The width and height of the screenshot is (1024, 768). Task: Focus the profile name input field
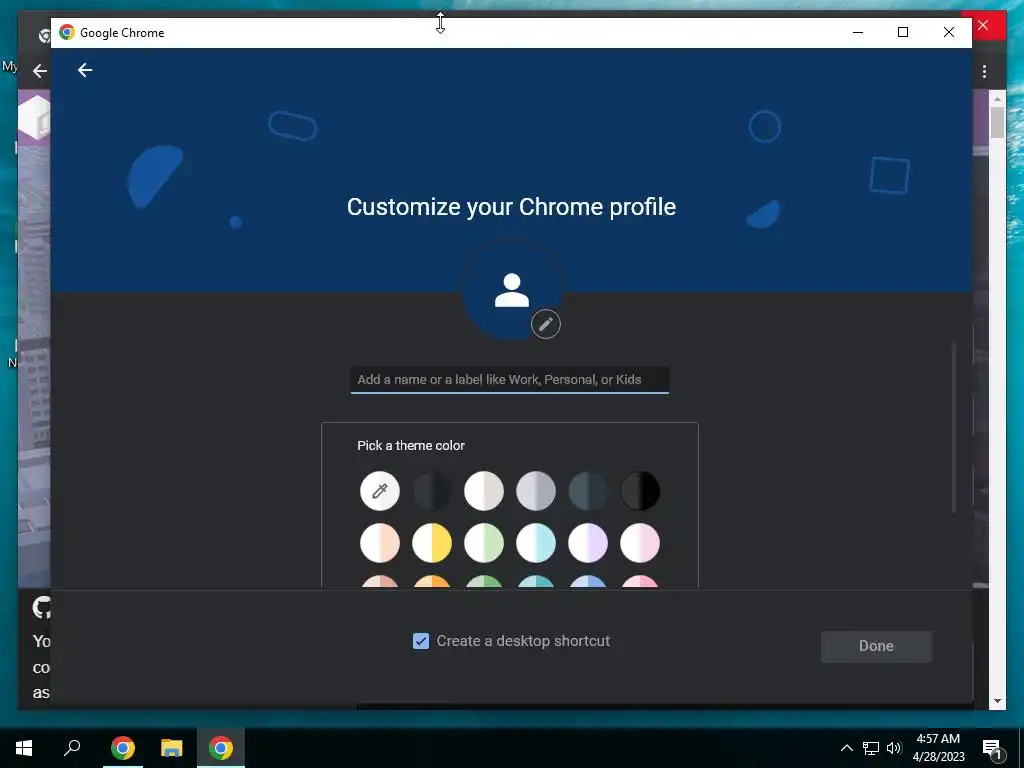(509, 380)
